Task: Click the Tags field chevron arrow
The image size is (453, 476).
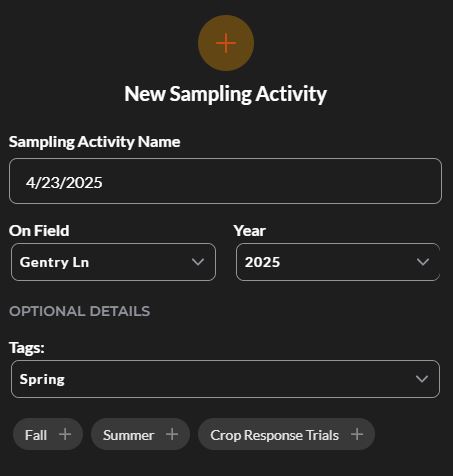Action: coord(422,379)
